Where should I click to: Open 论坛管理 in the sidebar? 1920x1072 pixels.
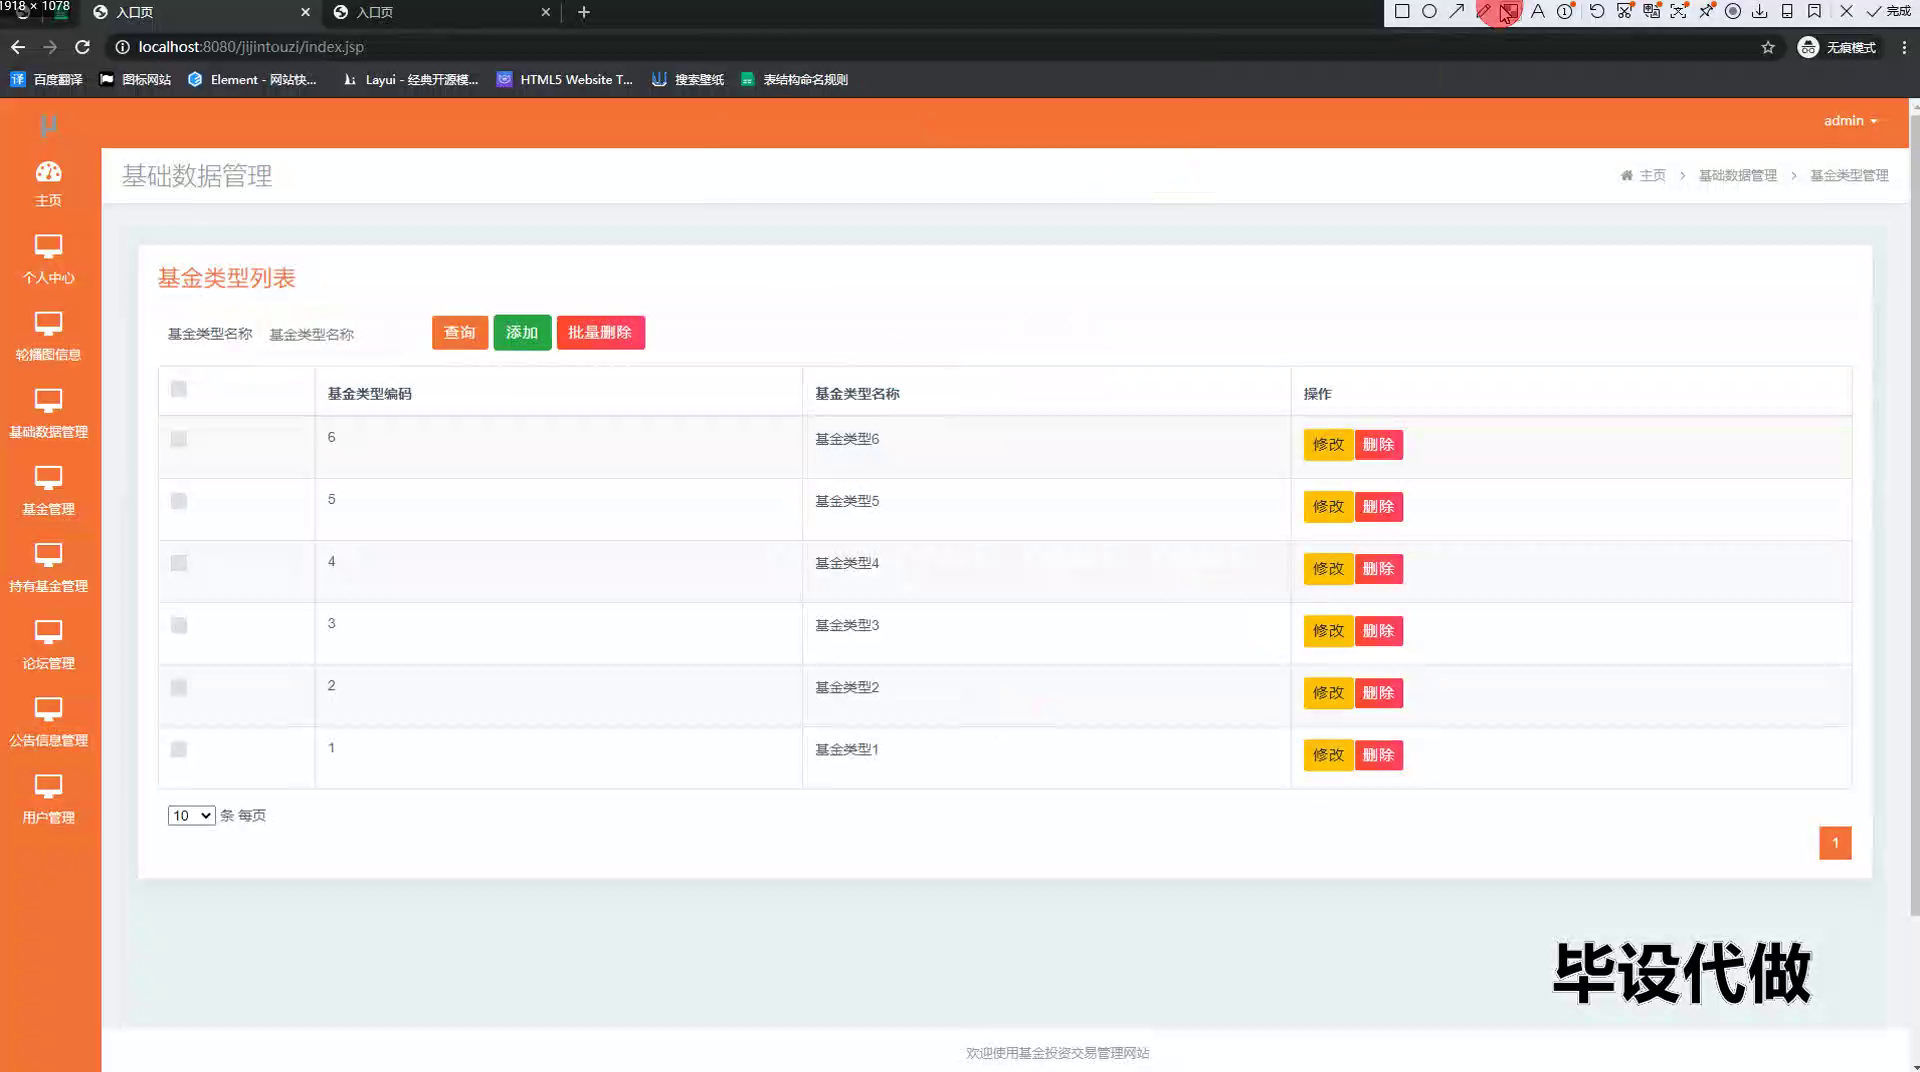click(48, 645)
